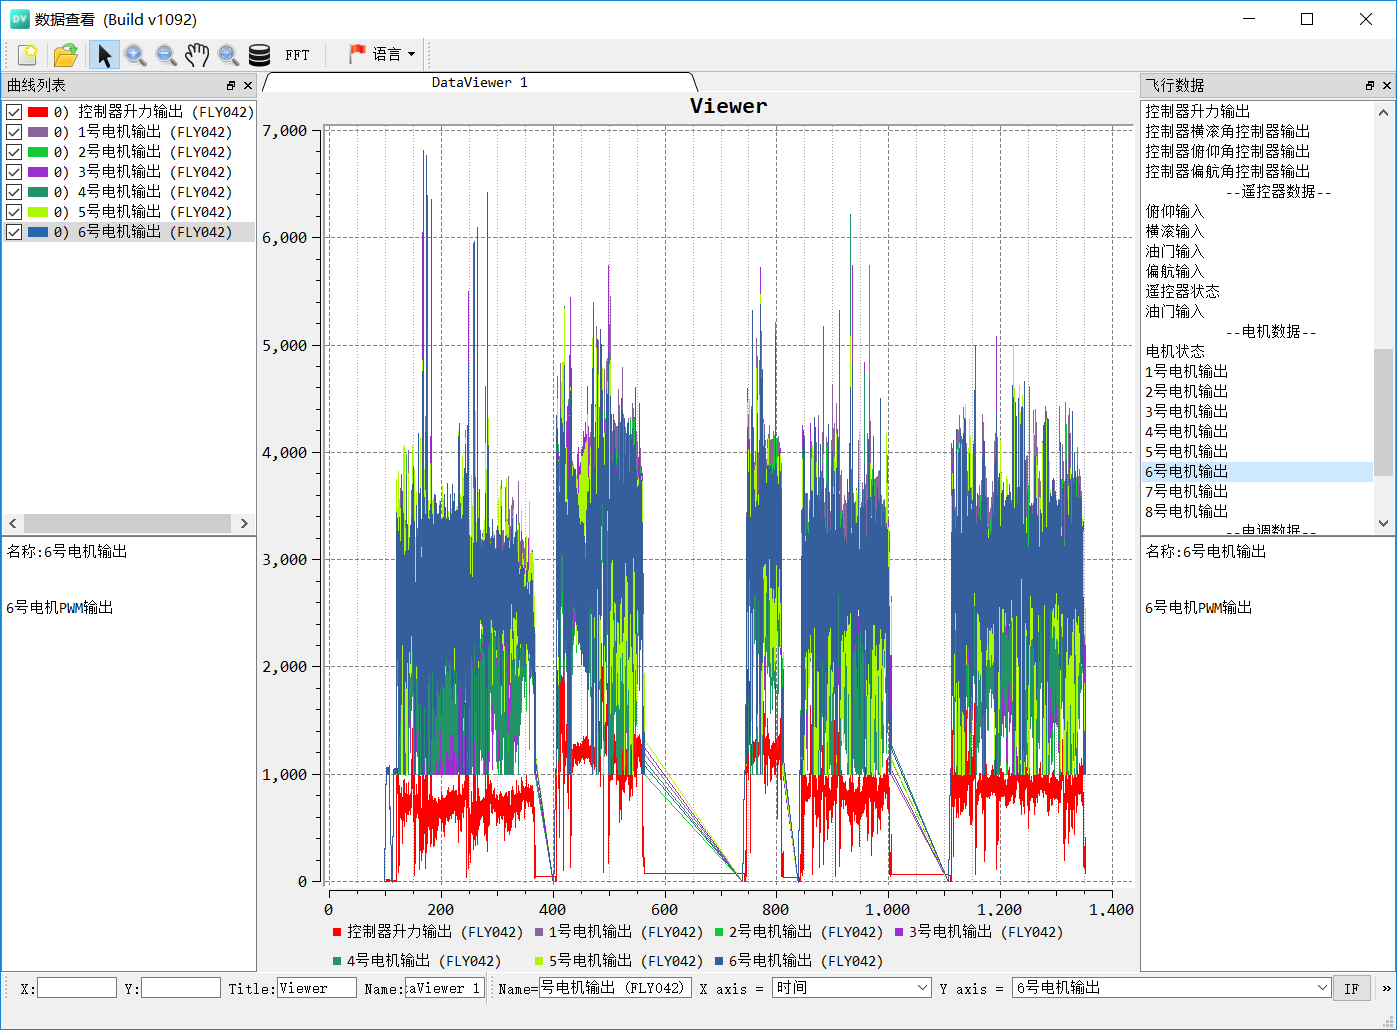
Task: Select the hand pan tool
Action: [x=197, y=55]
